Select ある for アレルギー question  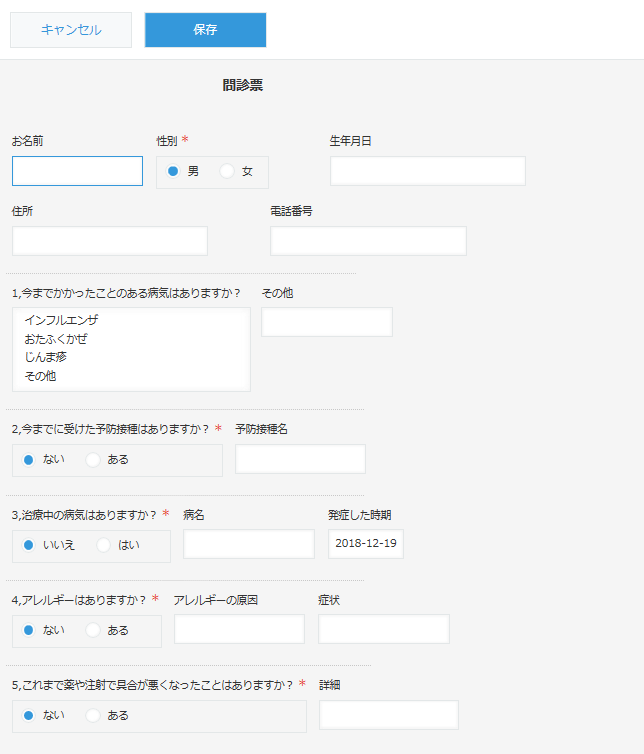click(92, 630)
